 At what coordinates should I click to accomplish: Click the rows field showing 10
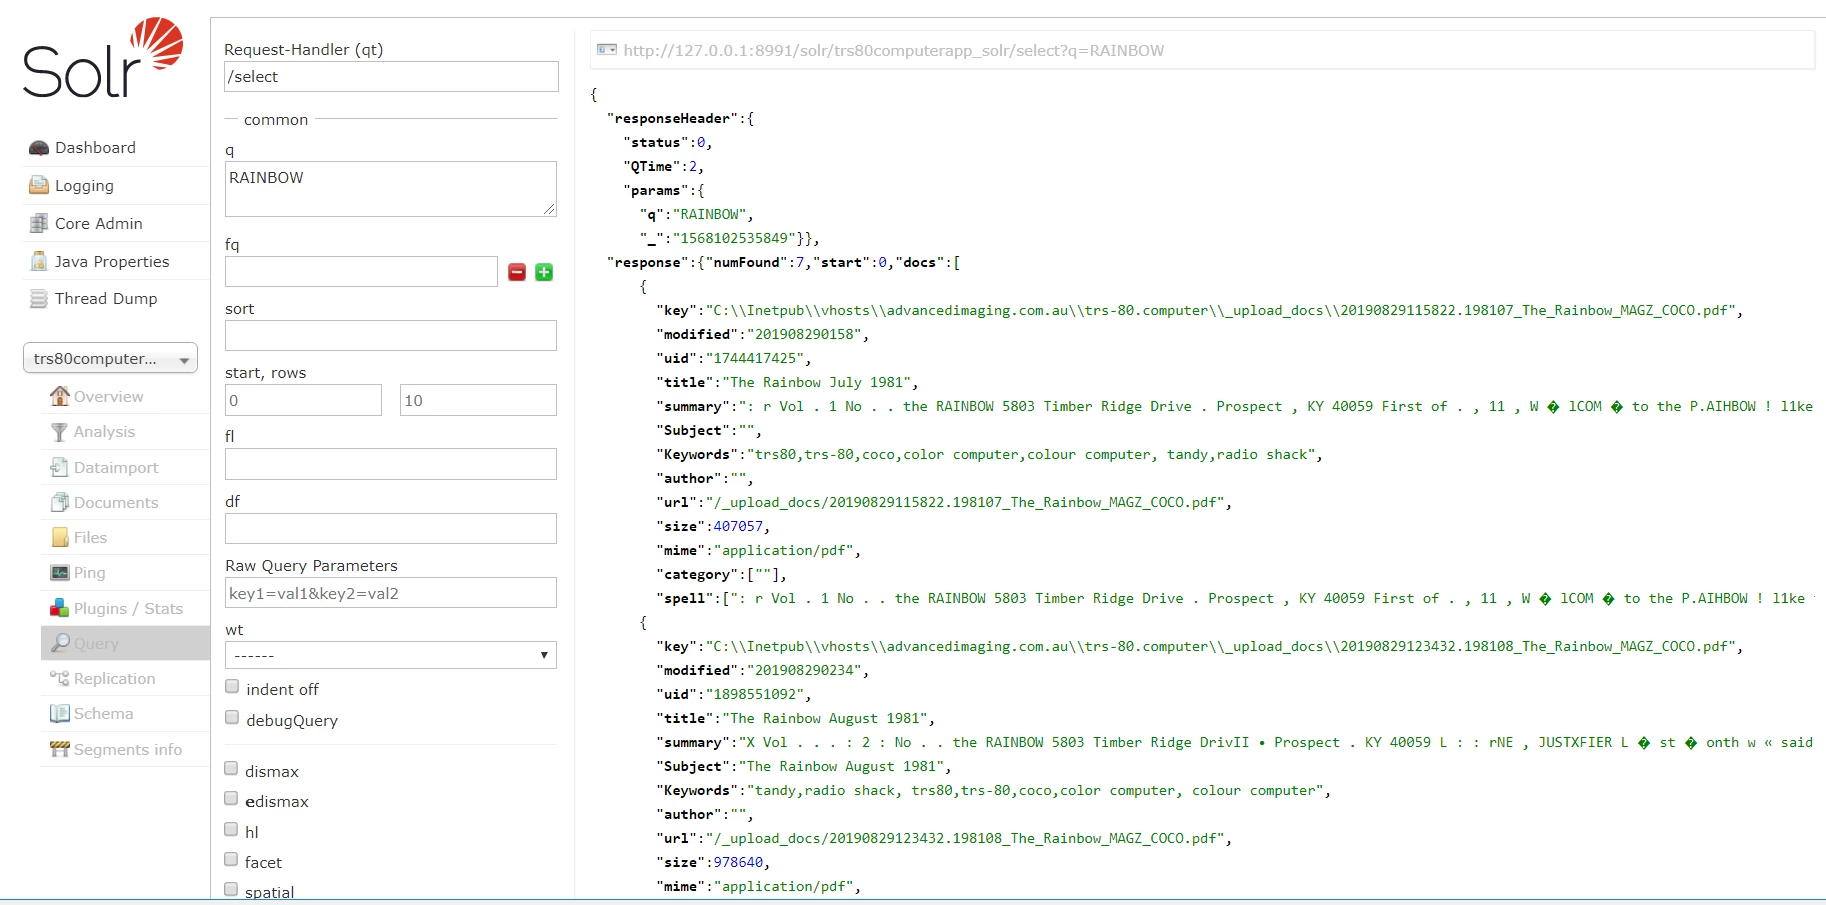(478, 400)
